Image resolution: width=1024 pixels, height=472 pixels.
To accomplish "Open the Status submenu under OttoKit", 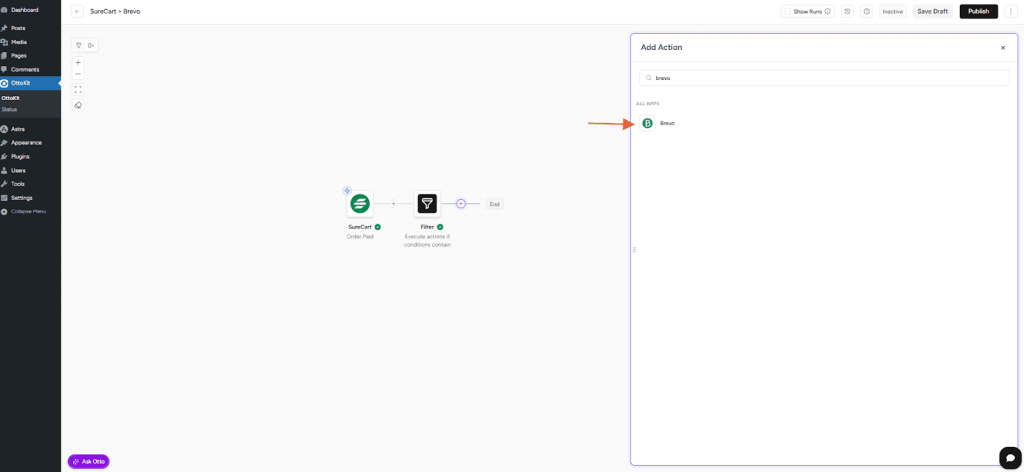I will coord(9,109).
